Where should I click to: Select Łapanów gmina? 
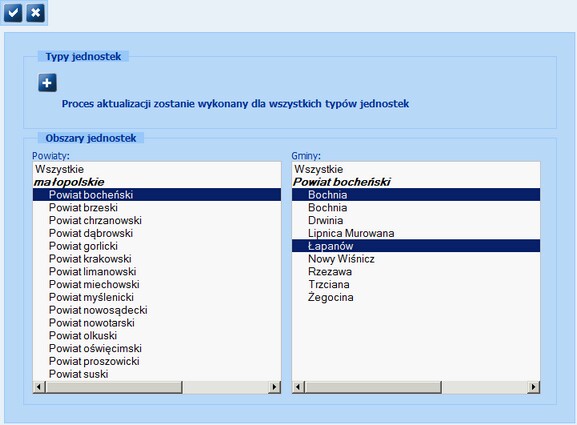[416, 246]
